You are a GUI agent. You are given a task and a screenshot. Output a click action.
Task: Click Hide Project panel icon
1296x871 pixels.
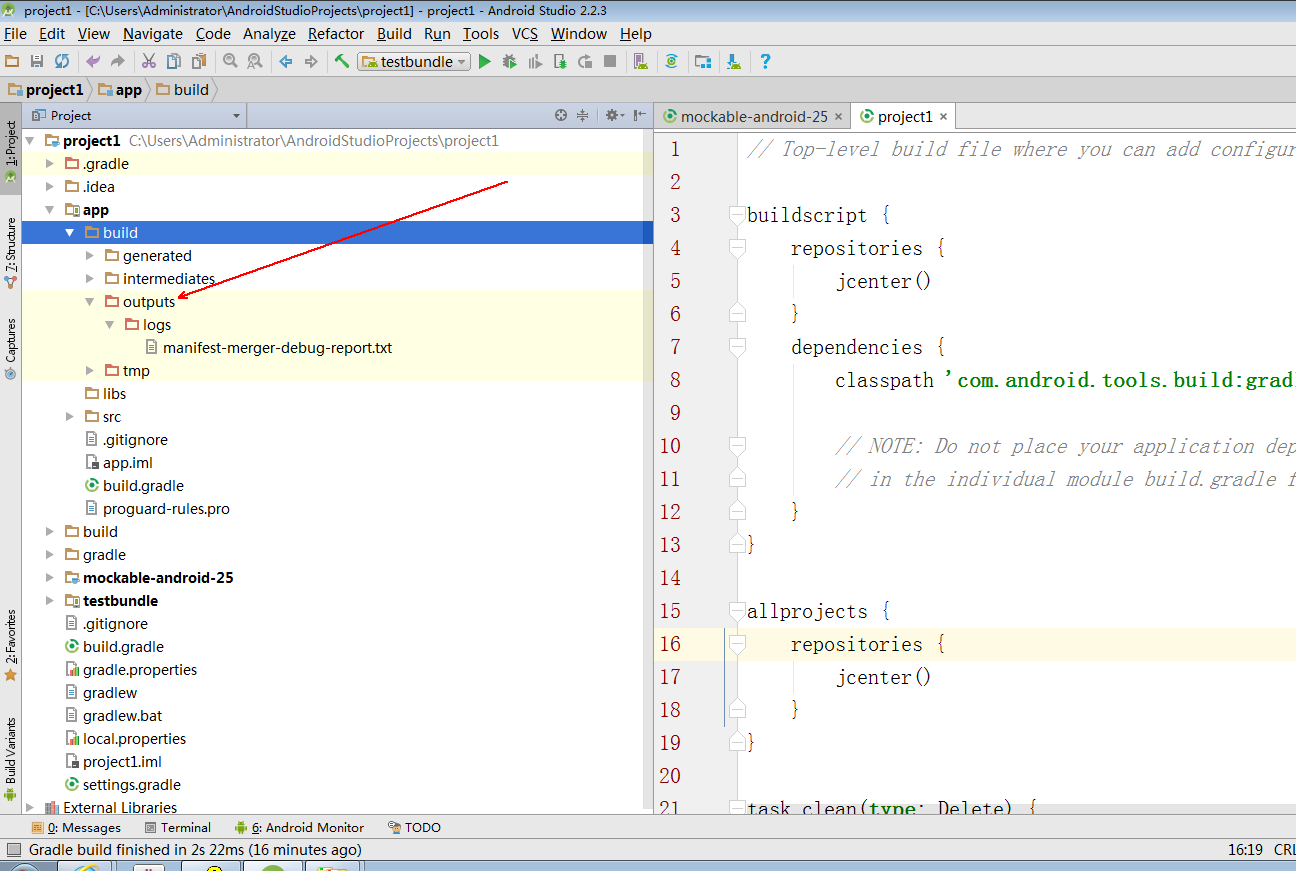coord(640,115)
